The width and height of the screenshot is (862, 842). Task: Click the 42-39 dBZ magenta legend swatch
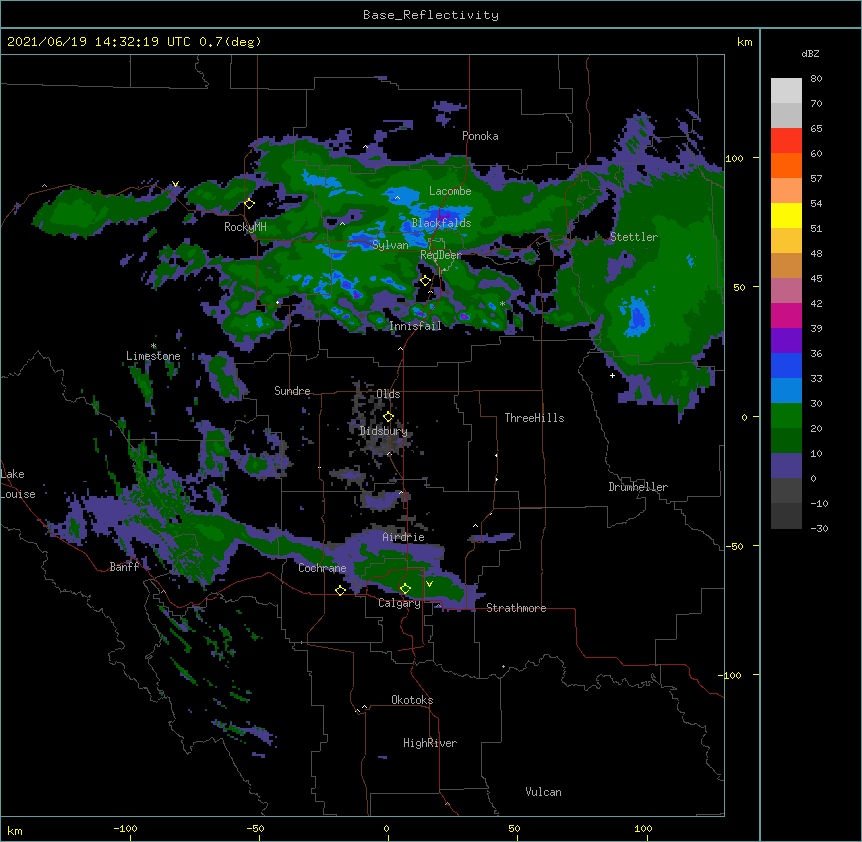click(x=786, y=315)
